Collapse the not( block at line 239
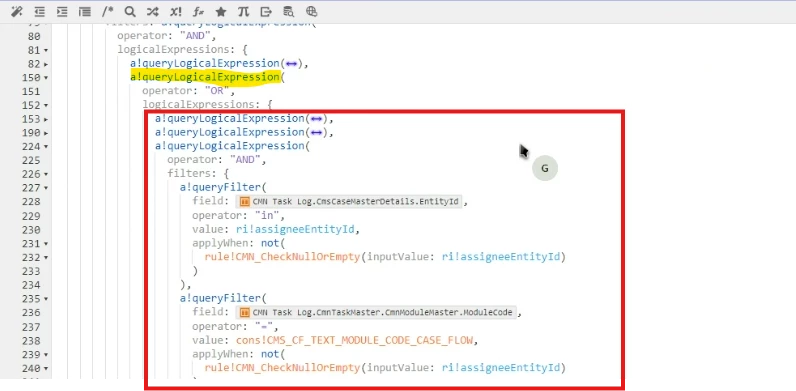The image size is (796, 391). tap(46, 354)
